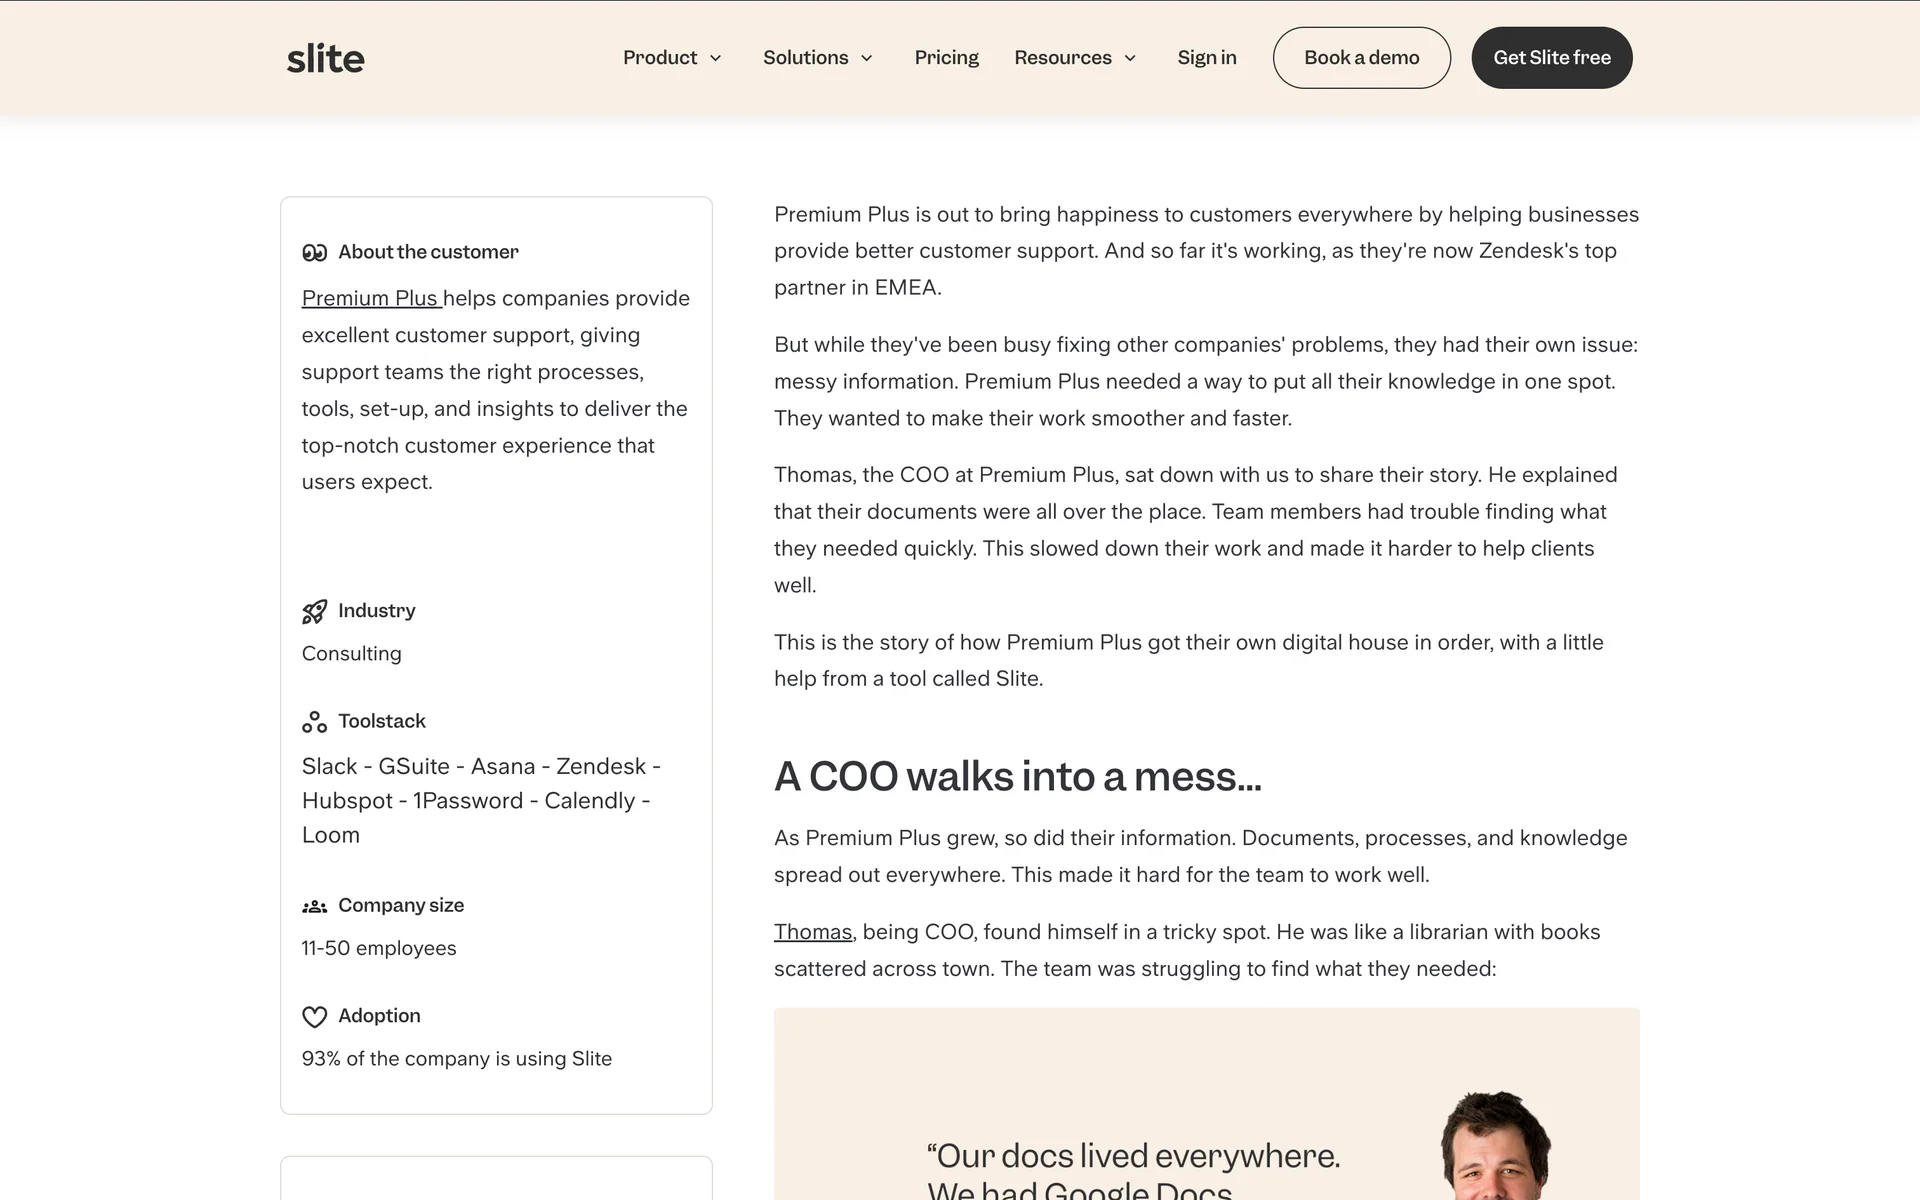
Task: Follow the Premium Plus link in sidebar
Action: point(370,299)
